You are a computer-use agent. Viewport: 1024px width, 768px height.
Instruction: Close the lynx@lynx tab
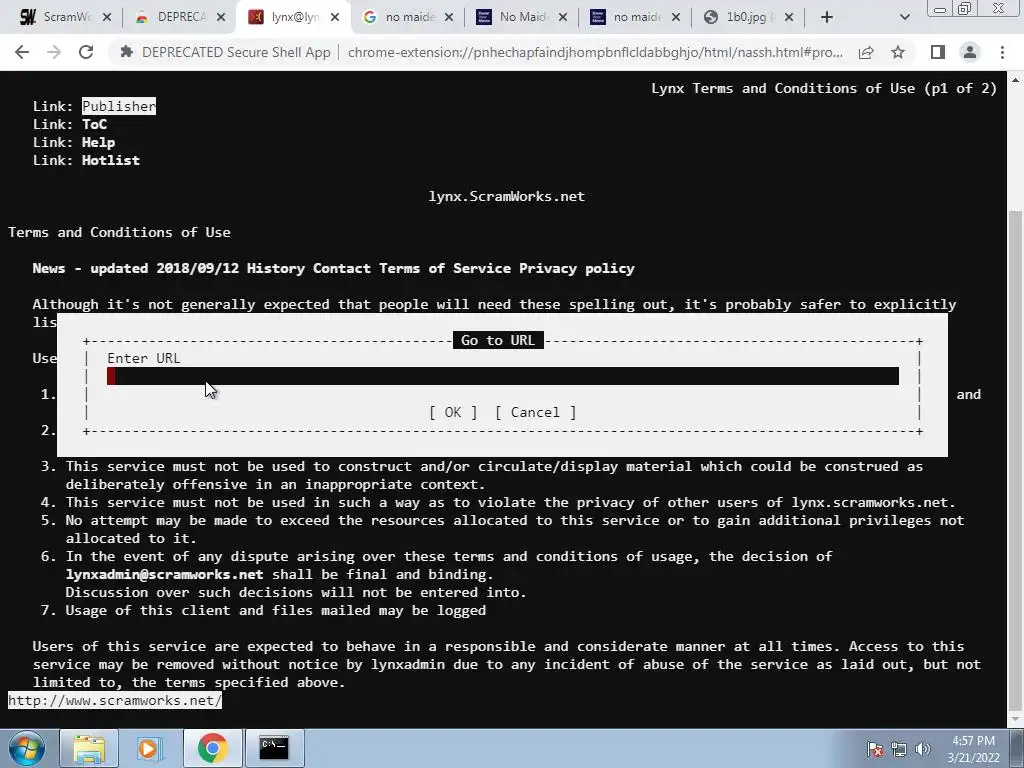click(335, 17)
